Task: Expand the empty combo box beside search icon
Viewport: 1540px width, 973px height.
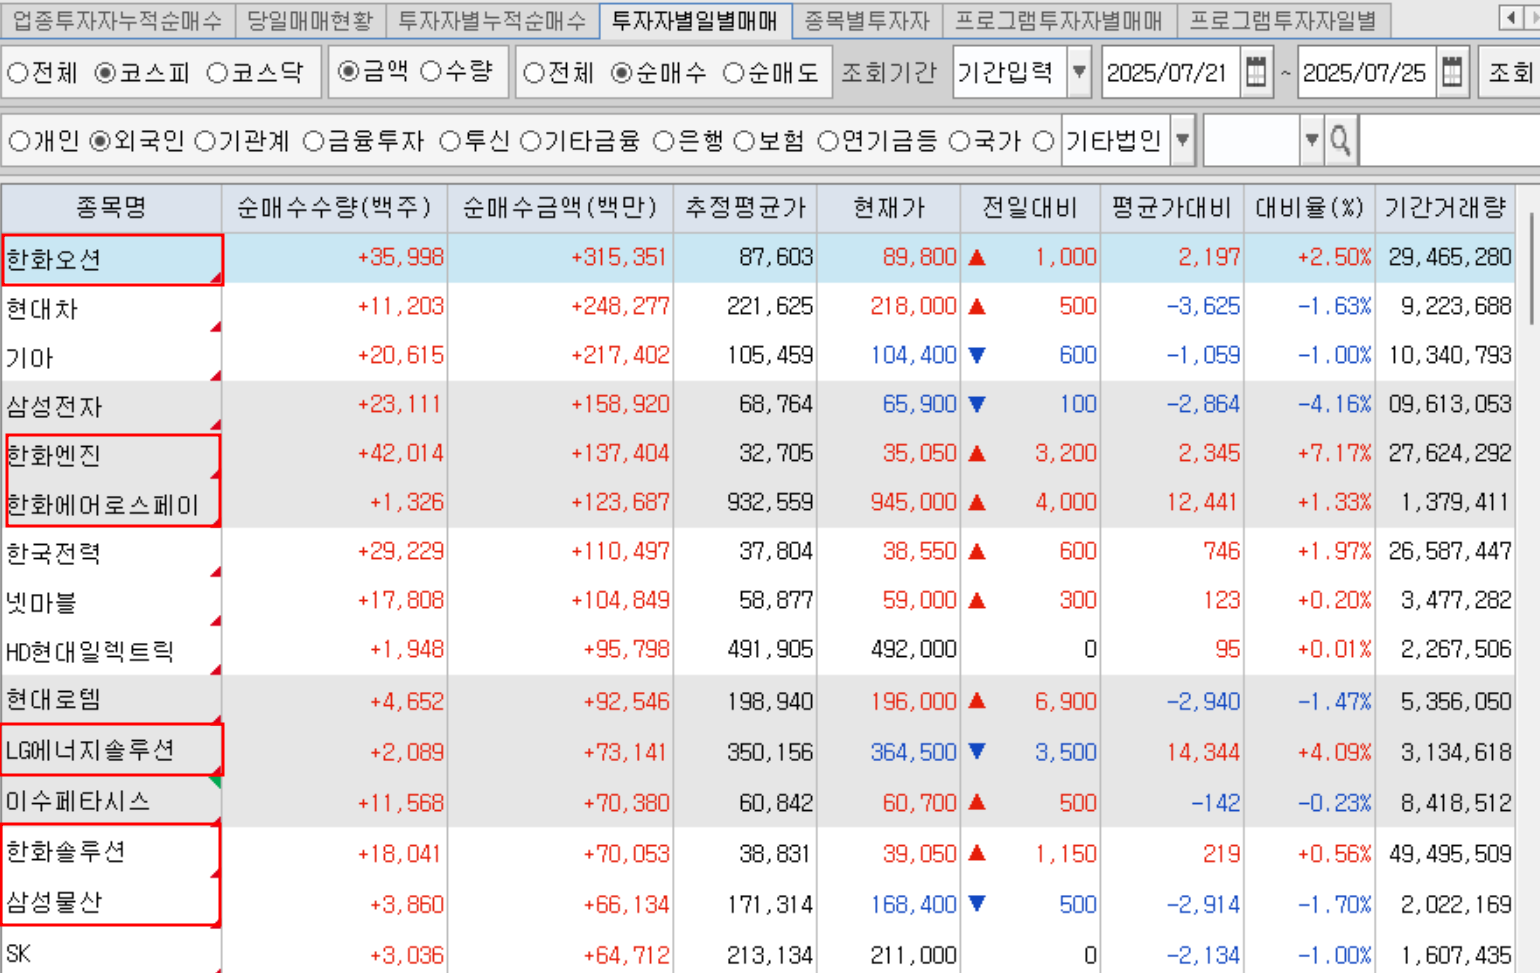Action: click(1311, 141)
